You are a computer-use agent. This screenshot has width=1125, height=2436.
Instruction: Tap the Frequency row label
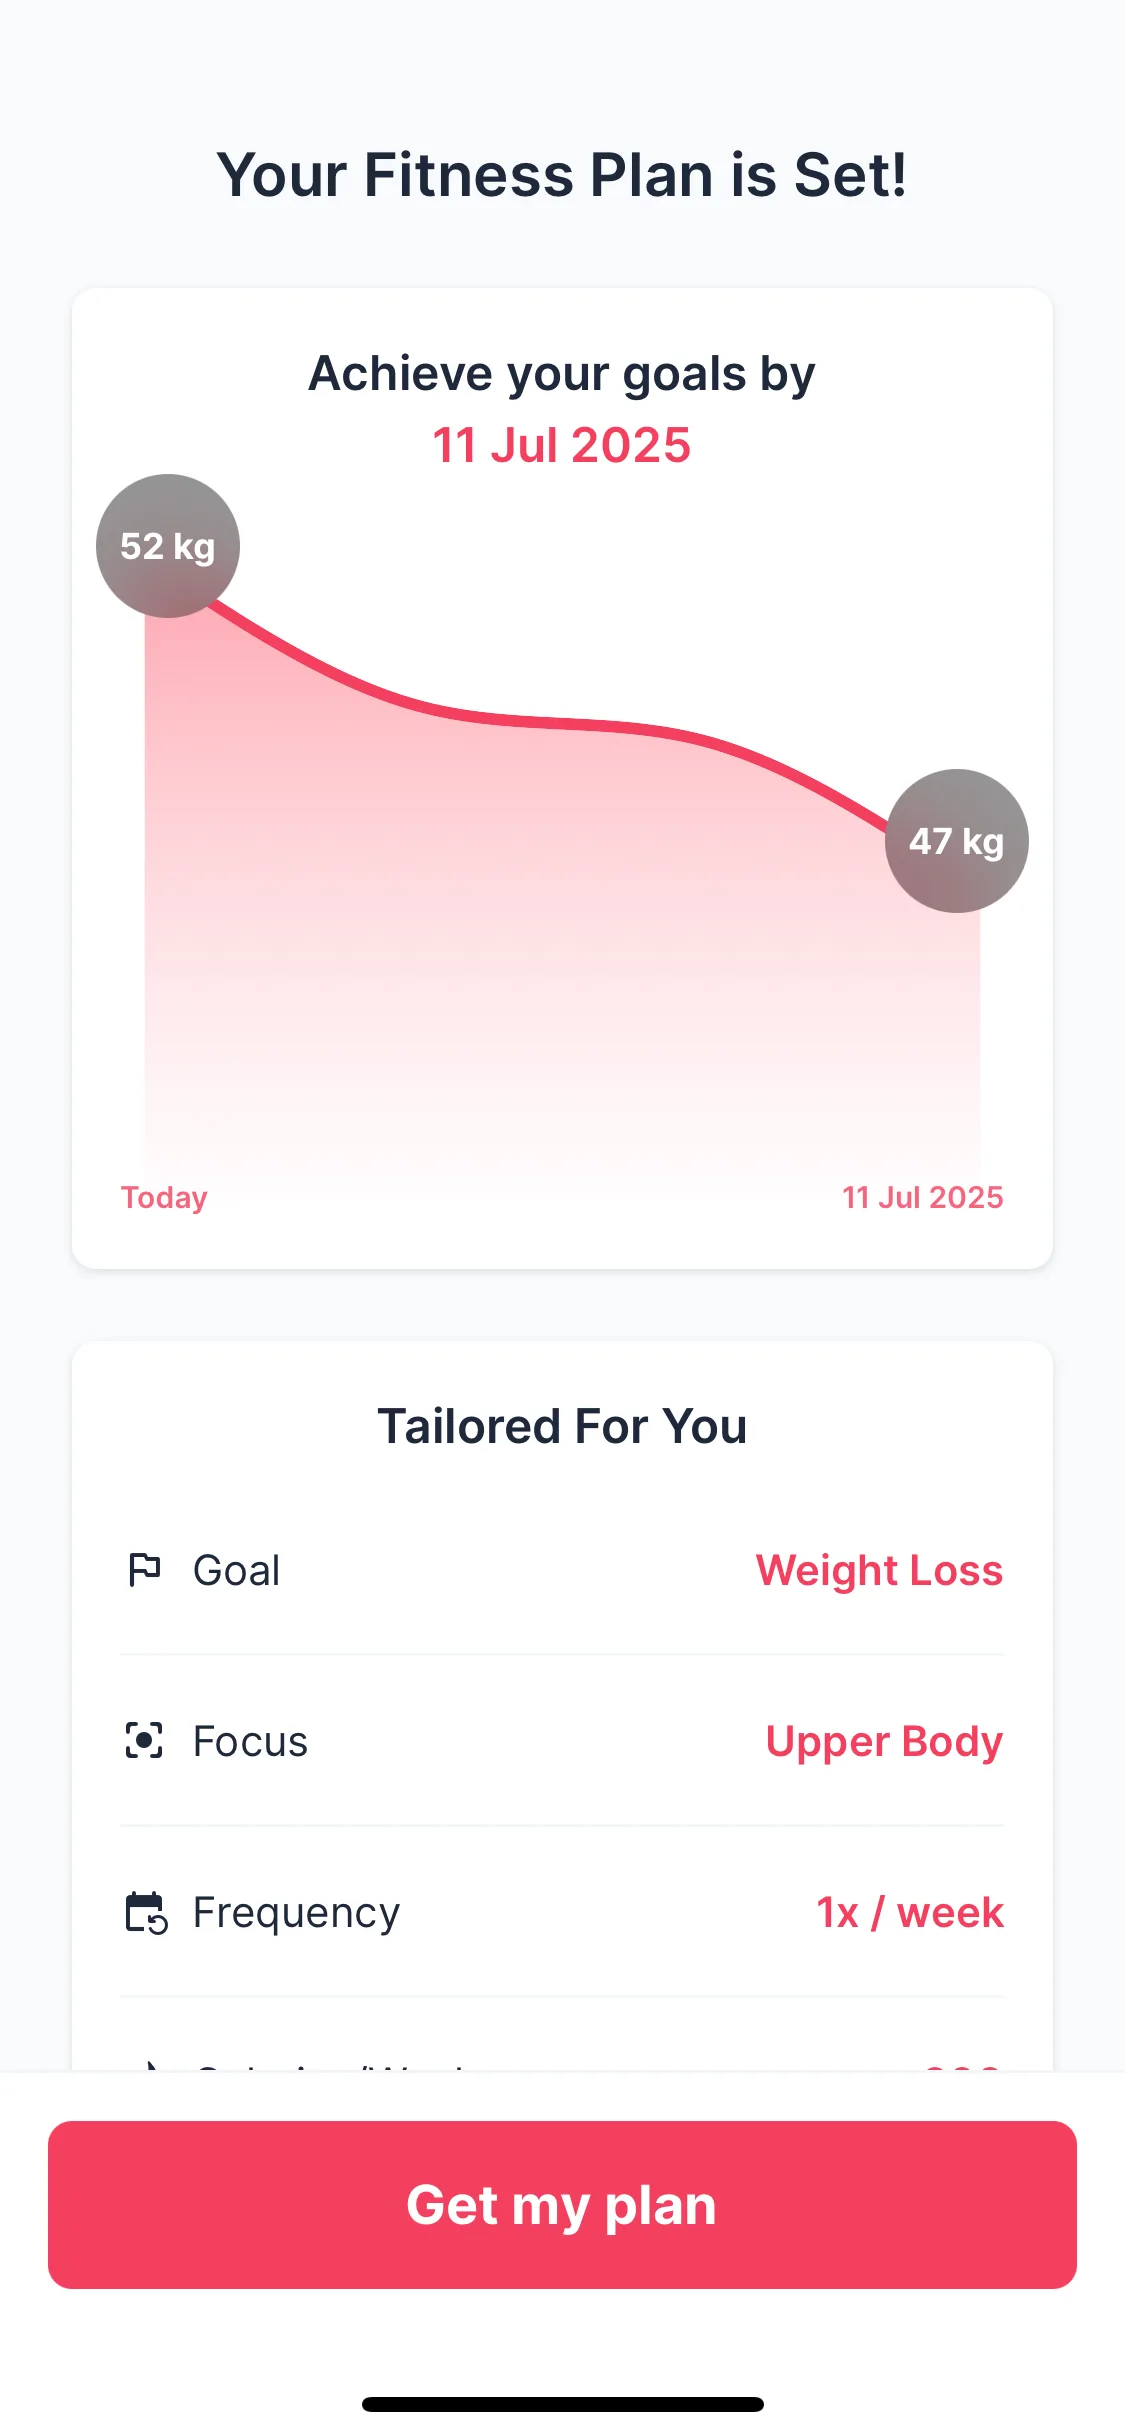click(x=296, y=1913)
